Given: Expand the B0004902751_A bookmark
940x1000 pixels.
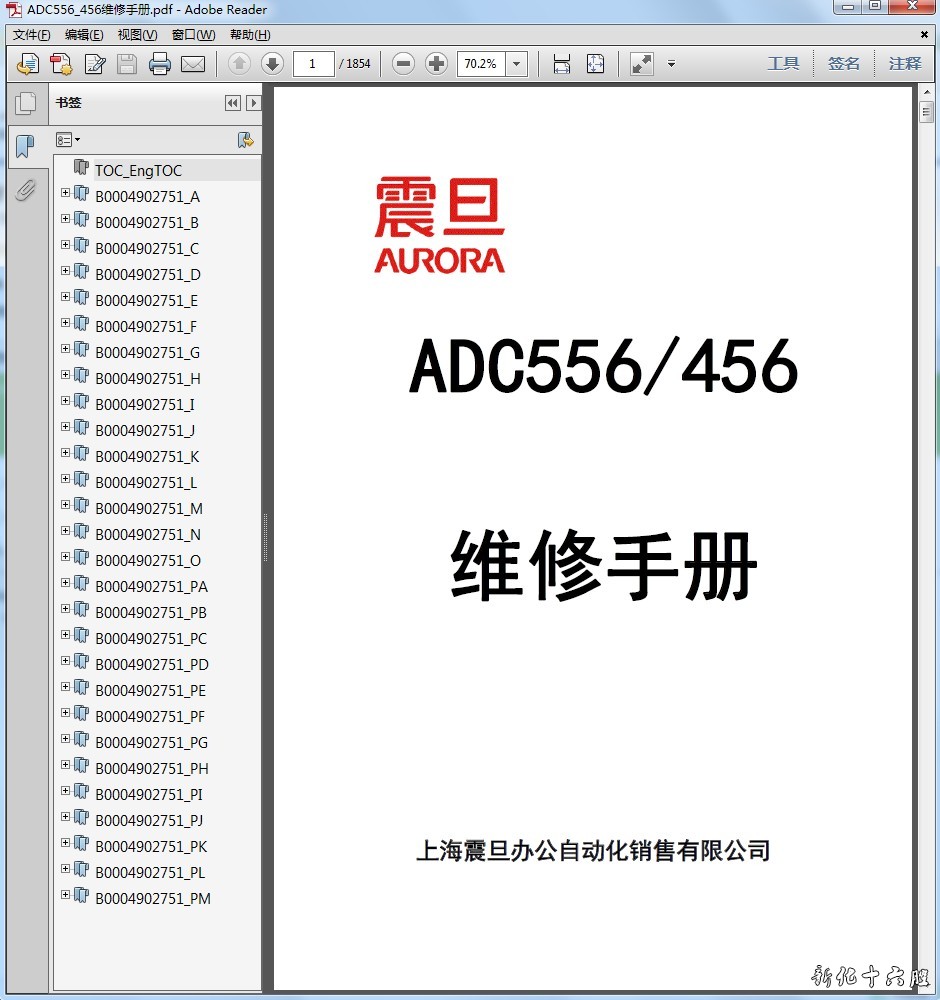Looking at the screenshot, I should 65,192.
